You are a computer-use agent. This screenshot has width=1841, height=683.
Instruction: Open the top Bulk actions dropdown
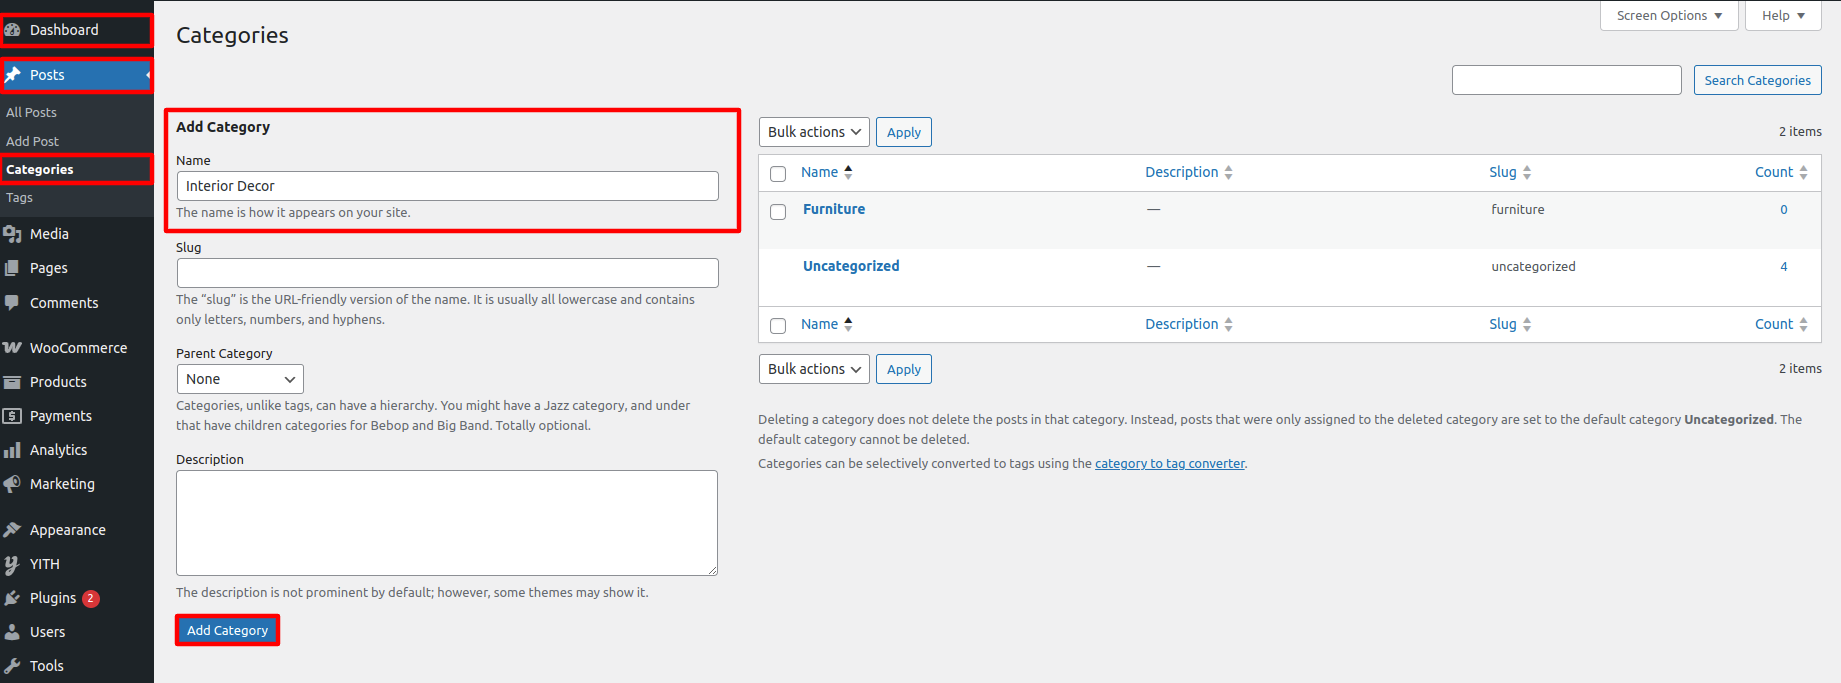tap(814, 132)
